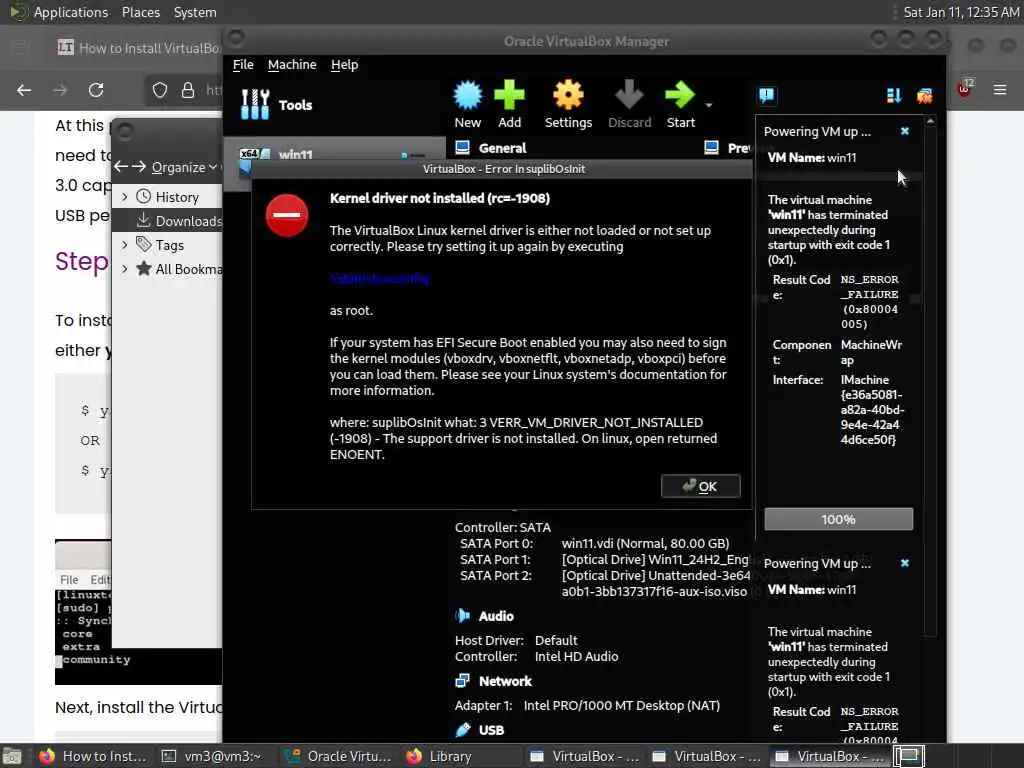
Task: Click the Library forward arrow
Action: pos(138,167)
